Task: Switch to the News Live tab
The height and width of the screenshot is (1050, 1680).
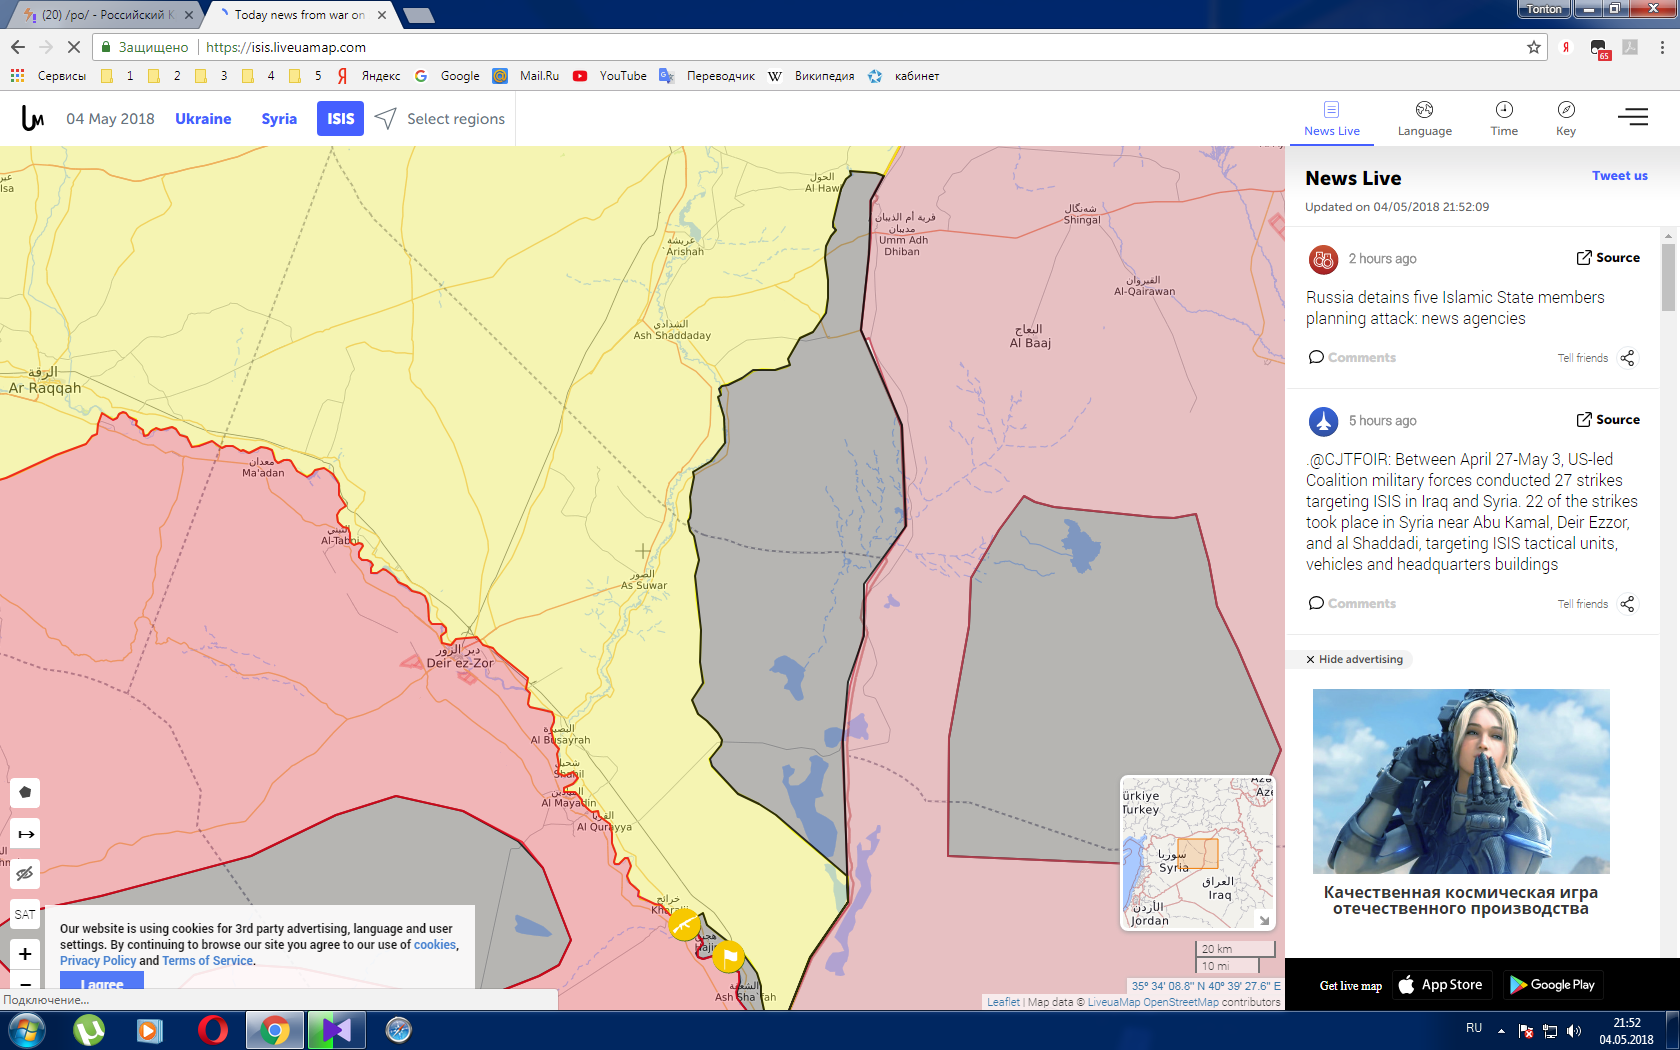Action: [x=1331, y=118]
